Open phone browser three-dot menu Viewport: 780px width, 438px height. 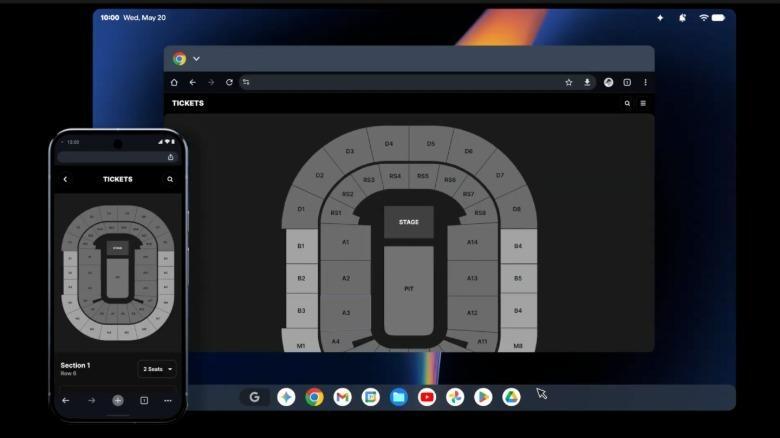click(168, 400)
